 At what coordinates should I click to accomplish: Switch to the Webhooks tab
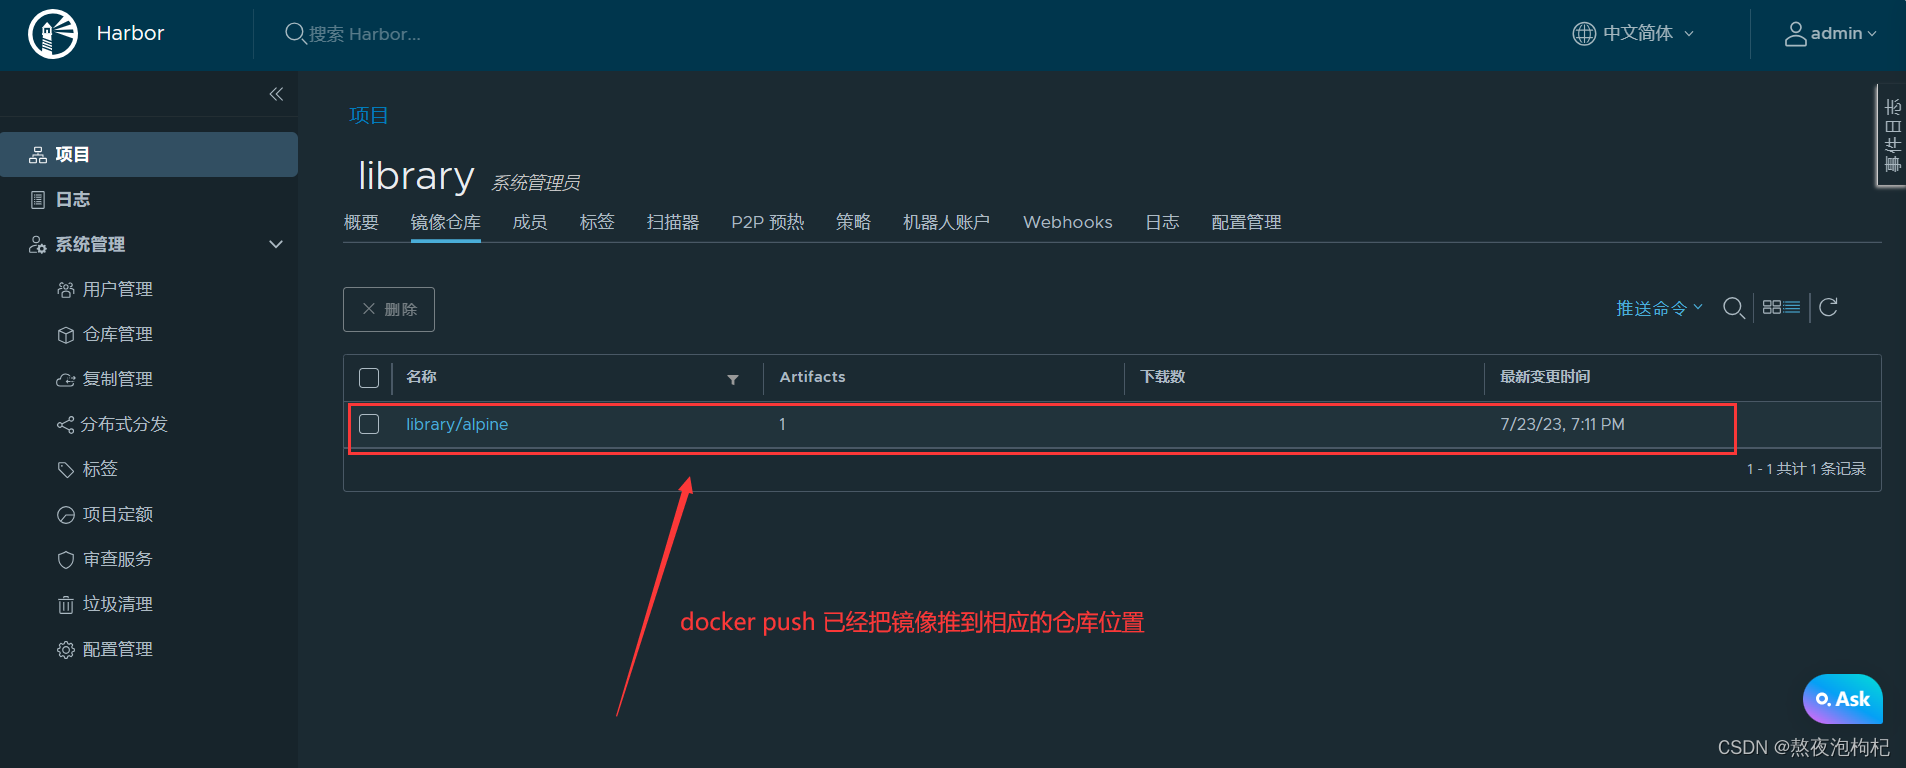tap(1067, 222)
